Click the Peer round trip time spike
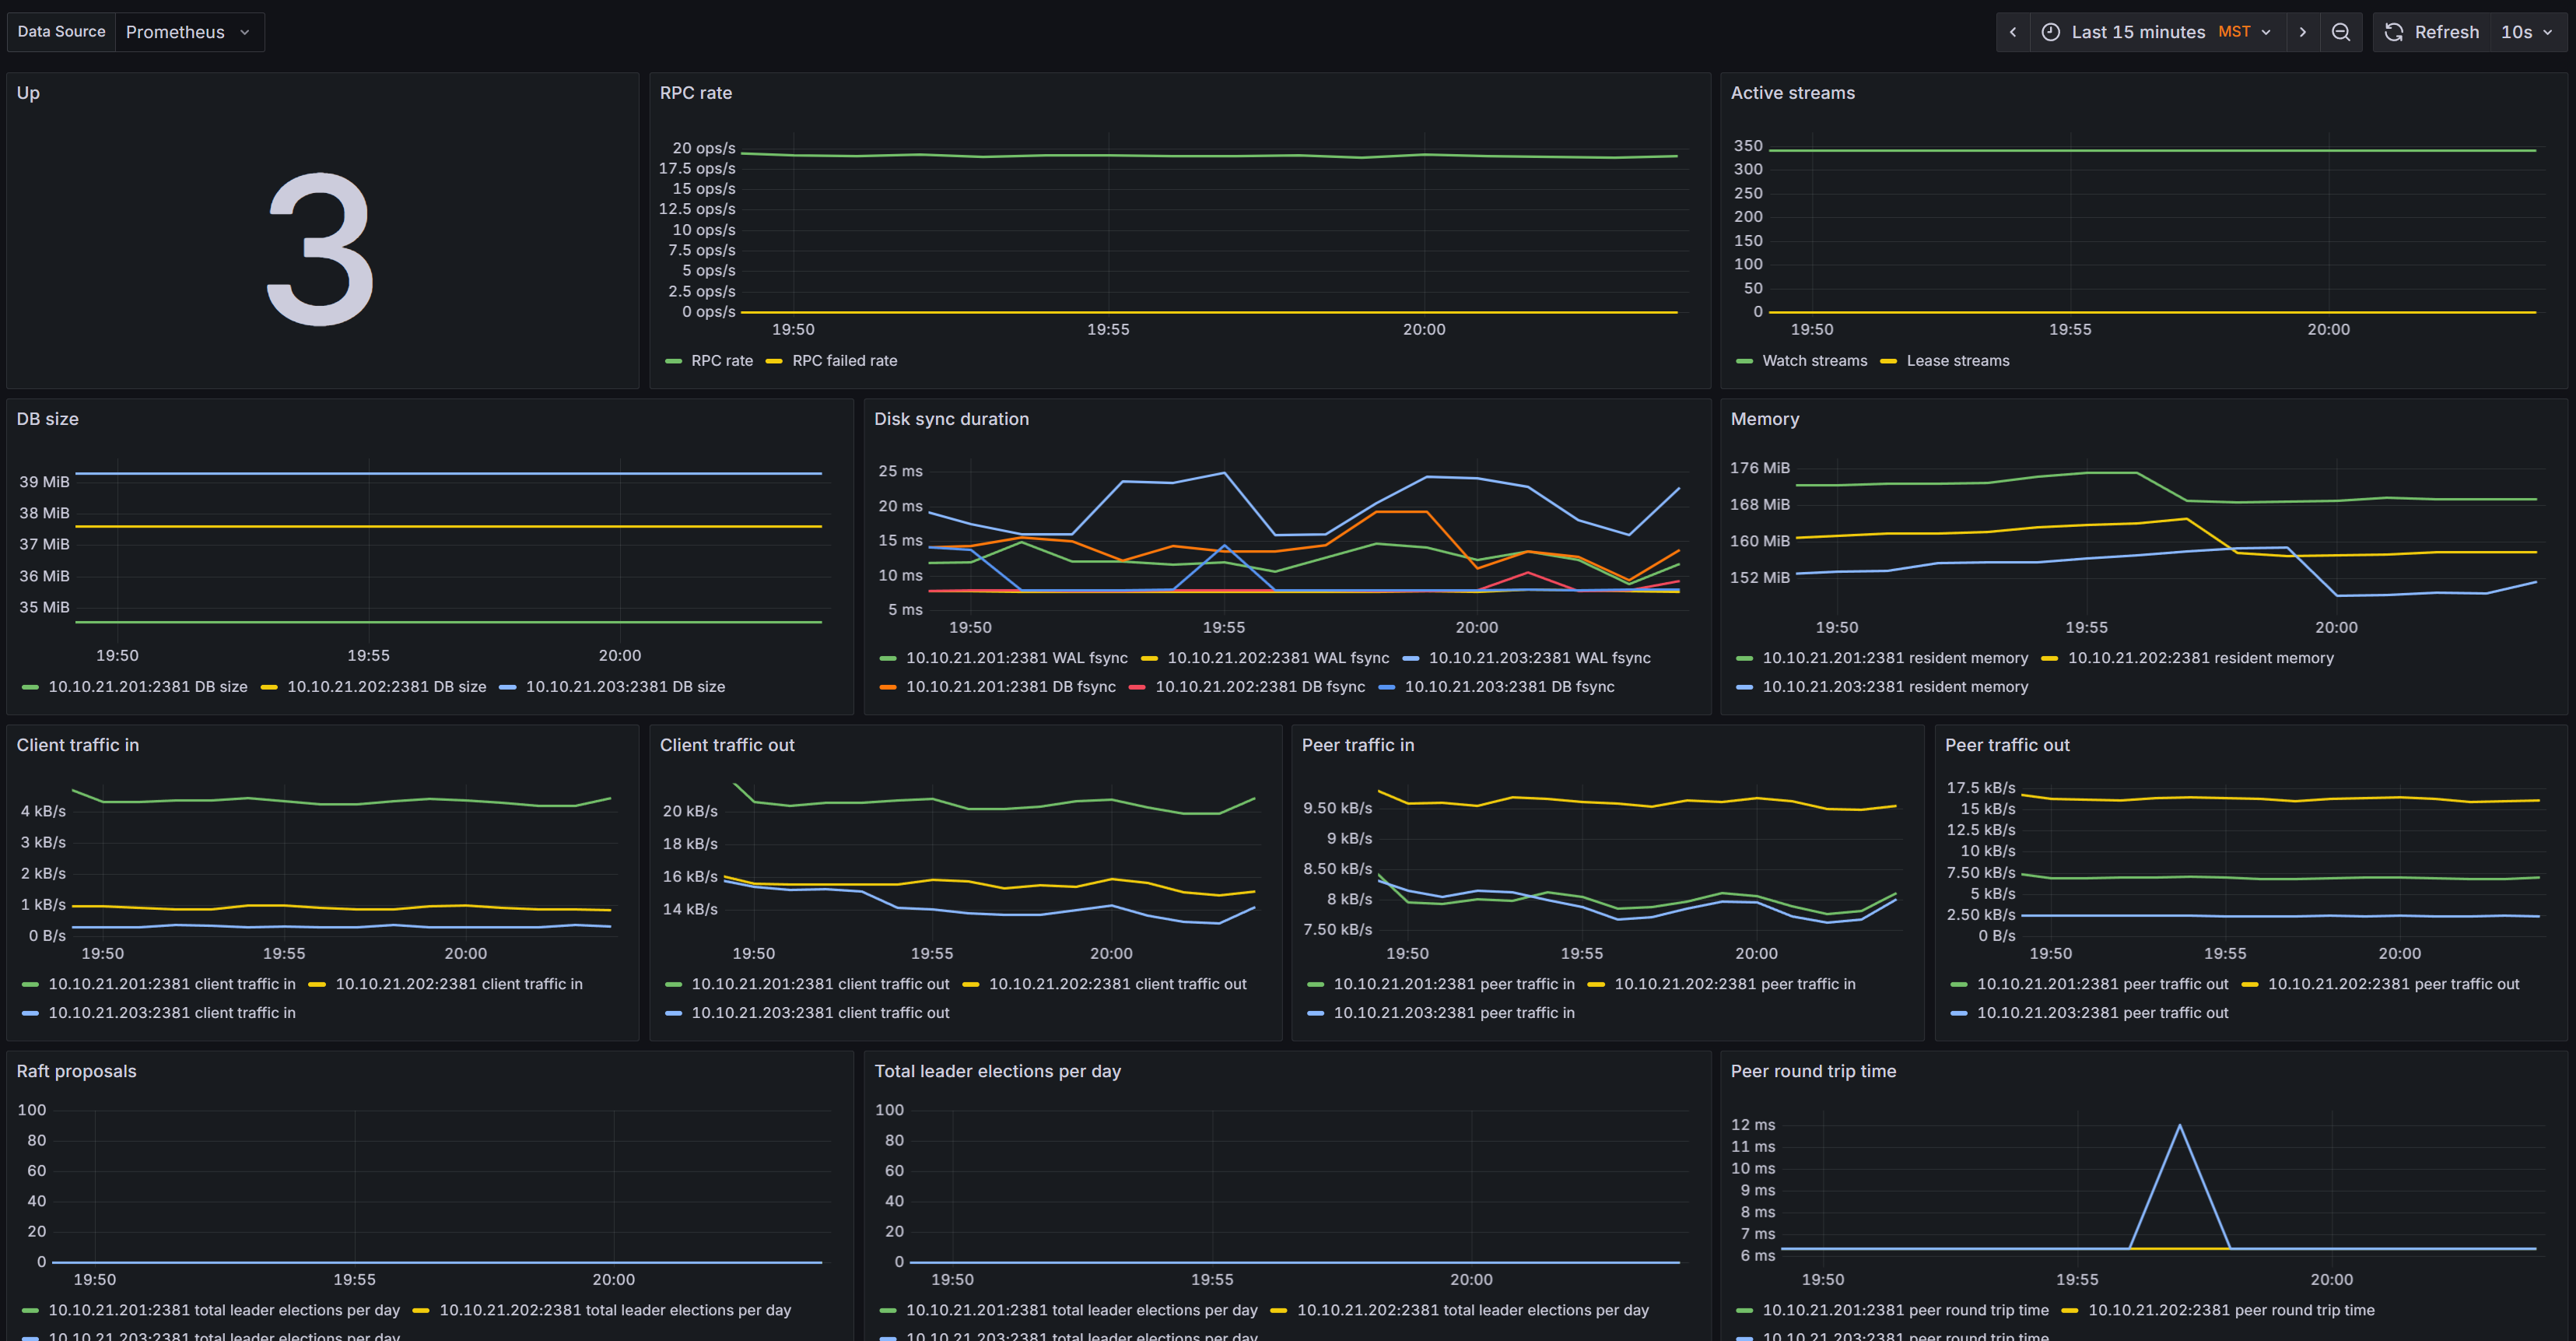This screenshot has height=1341, width=2576. coord(2179,1127)
